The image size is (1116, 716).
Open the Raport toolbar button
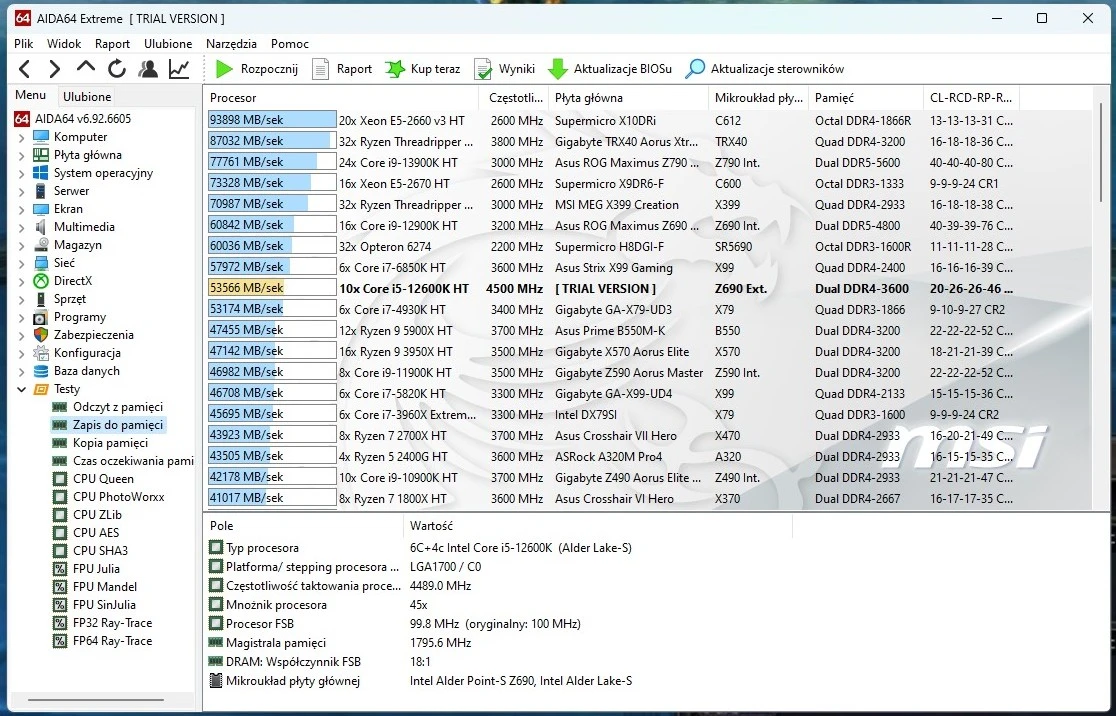(342, 69)
